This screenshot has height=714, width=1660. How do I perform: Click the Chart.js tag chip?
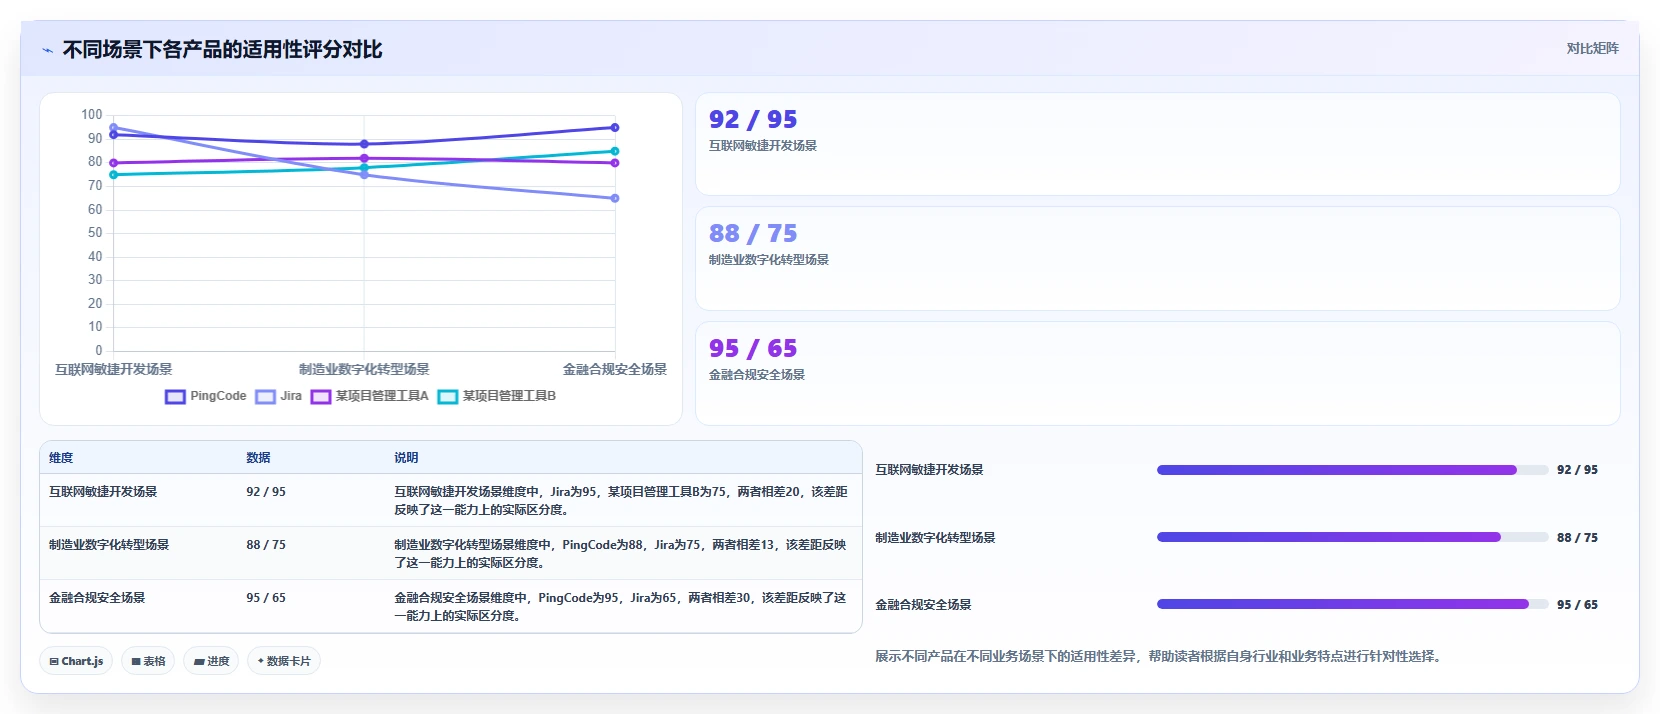click(76, 661)
